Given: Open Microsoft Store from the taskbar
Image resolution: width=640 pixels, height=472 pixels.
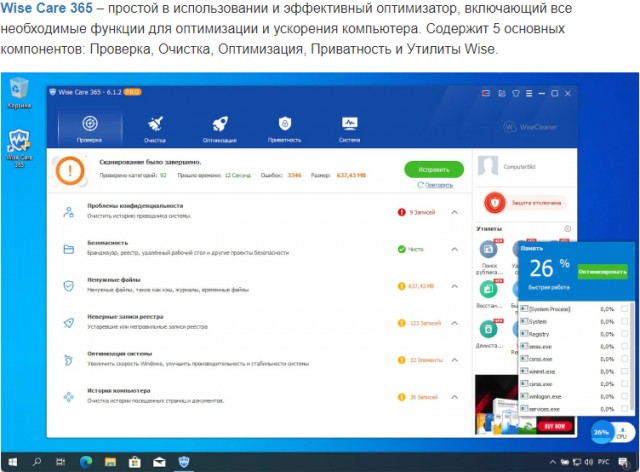Looking at the screenshot, I should coord(135,462).
